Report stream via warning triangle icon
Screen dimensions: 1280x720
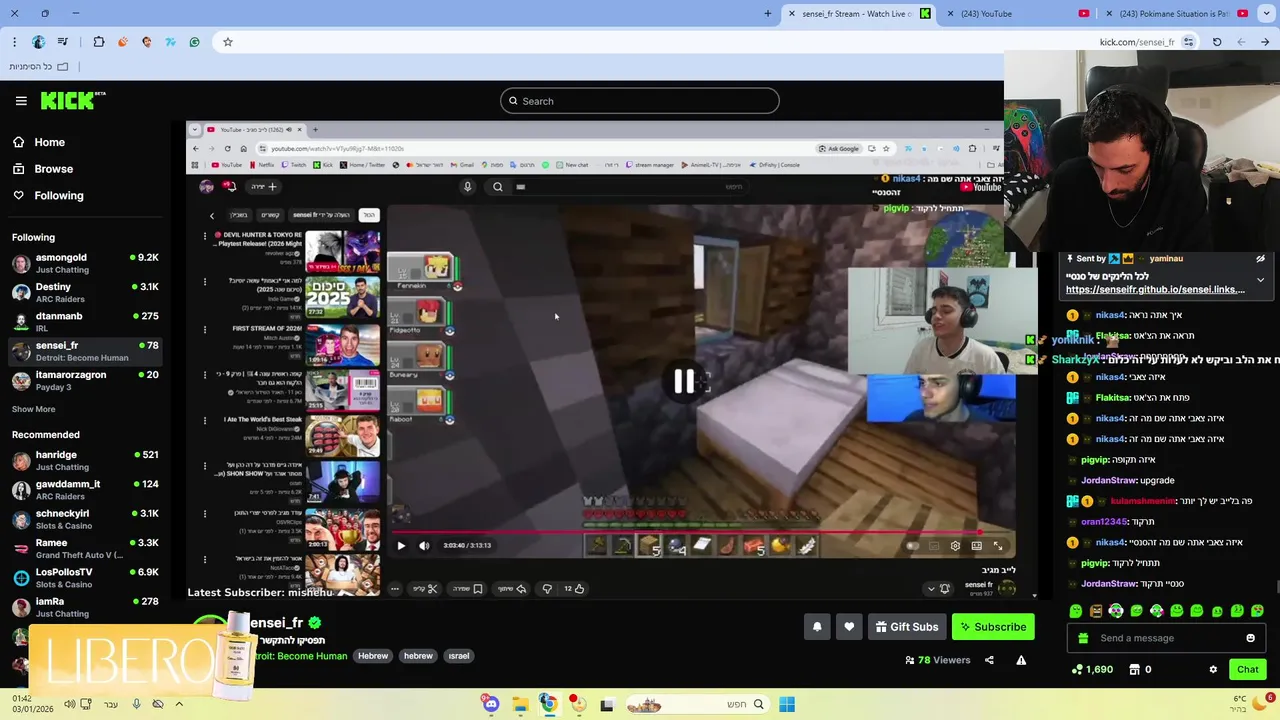1021,660
